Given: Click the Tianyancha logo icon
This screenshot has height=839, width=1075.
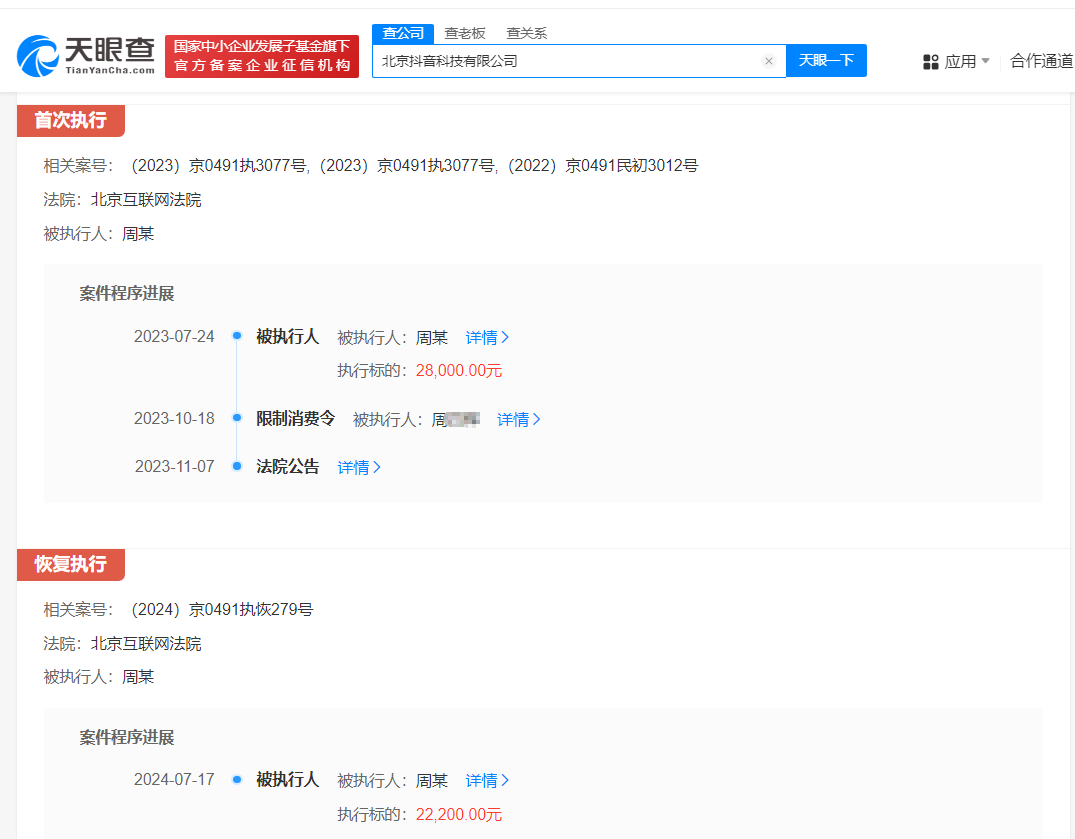Looking at the screenshot, I should pyautogui.click(x=37, y=56).
